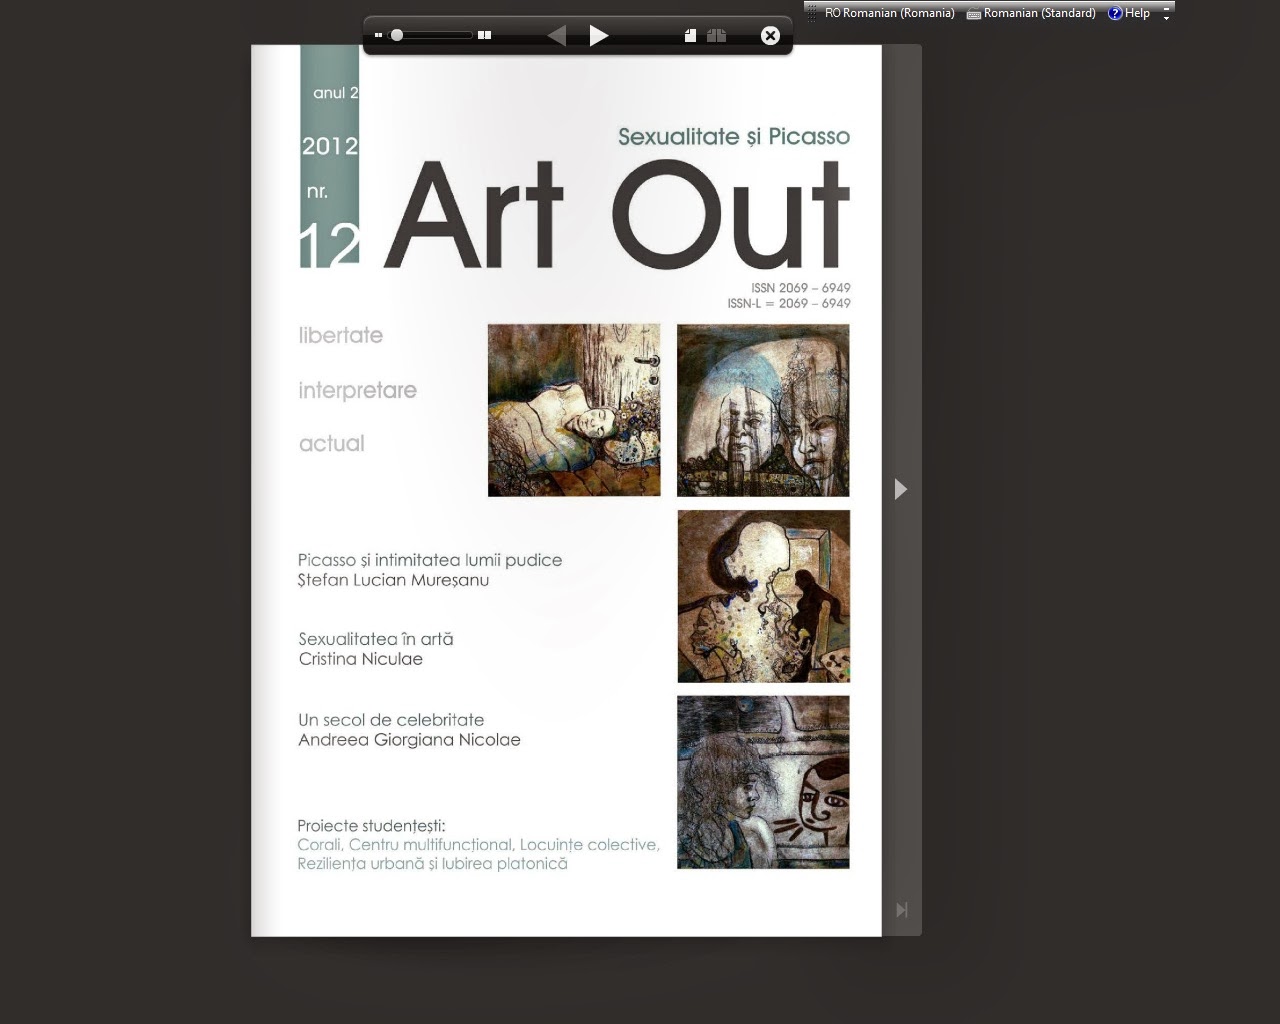Switch to double page spread view
The height and width of the screenshot is (1024, 1280).
(716, 36)
